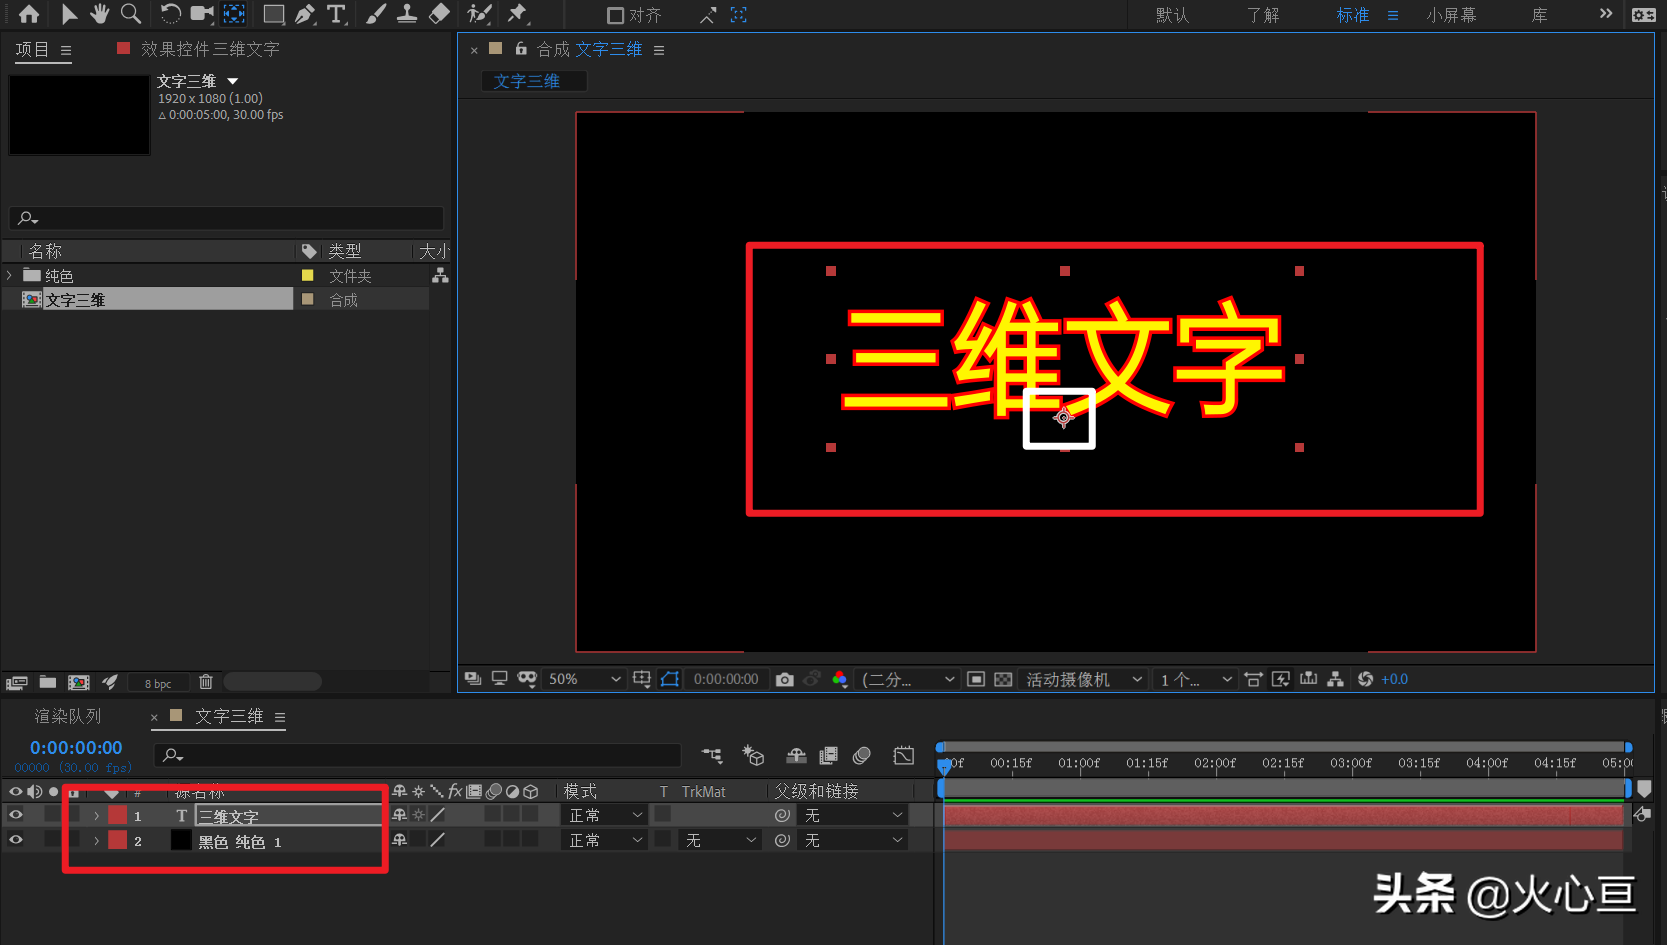Screen dimensions: 1667x945
Task: Select the Rectangle shape tool
Action: pos(273,14)
